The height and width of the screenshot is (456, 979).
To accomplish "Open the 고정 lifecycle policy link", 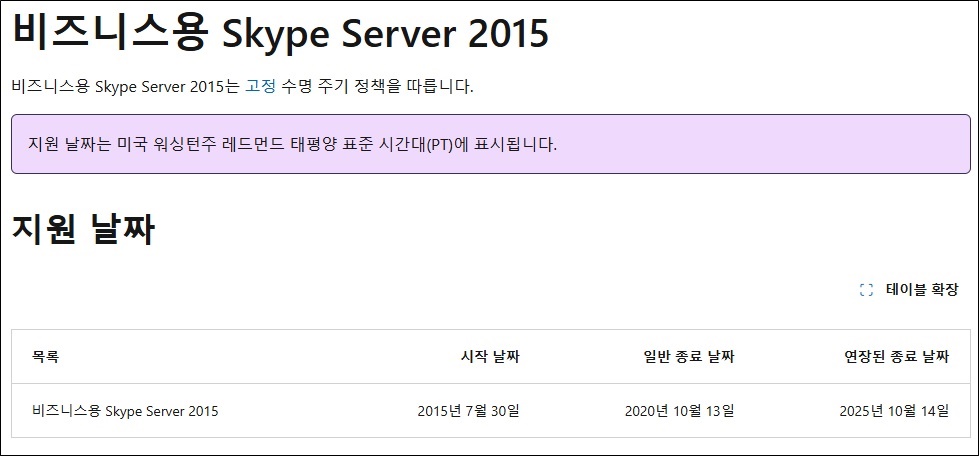I will point(260,86).
